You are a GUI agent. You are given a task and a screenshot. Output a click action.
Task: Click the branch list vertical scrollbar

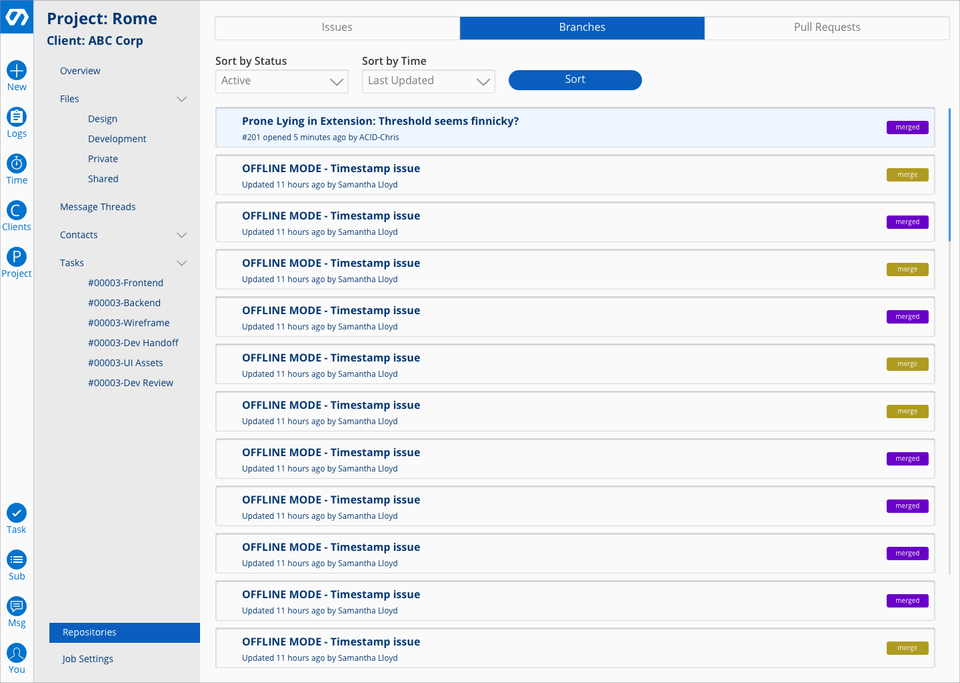click(949, 175)
